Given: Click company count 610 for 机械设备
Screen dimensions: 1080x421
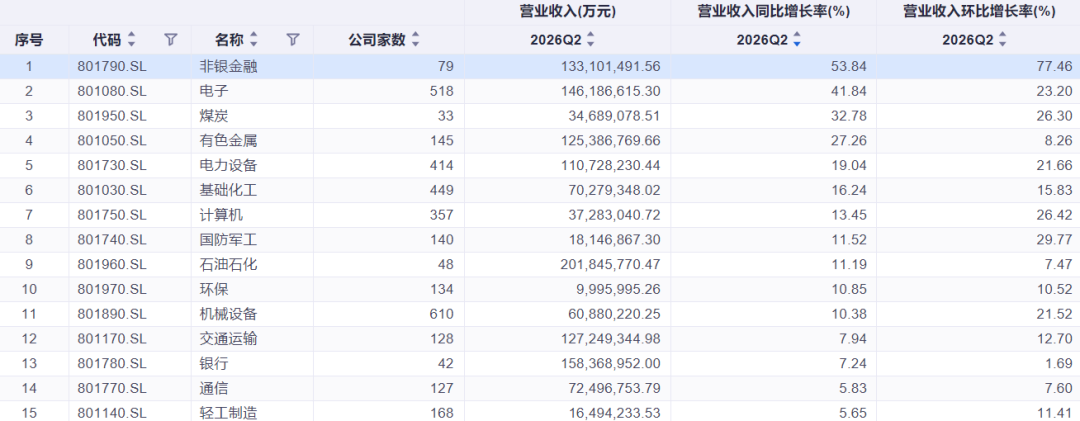Looking at the screenshot, I should [x=441, y=314].
